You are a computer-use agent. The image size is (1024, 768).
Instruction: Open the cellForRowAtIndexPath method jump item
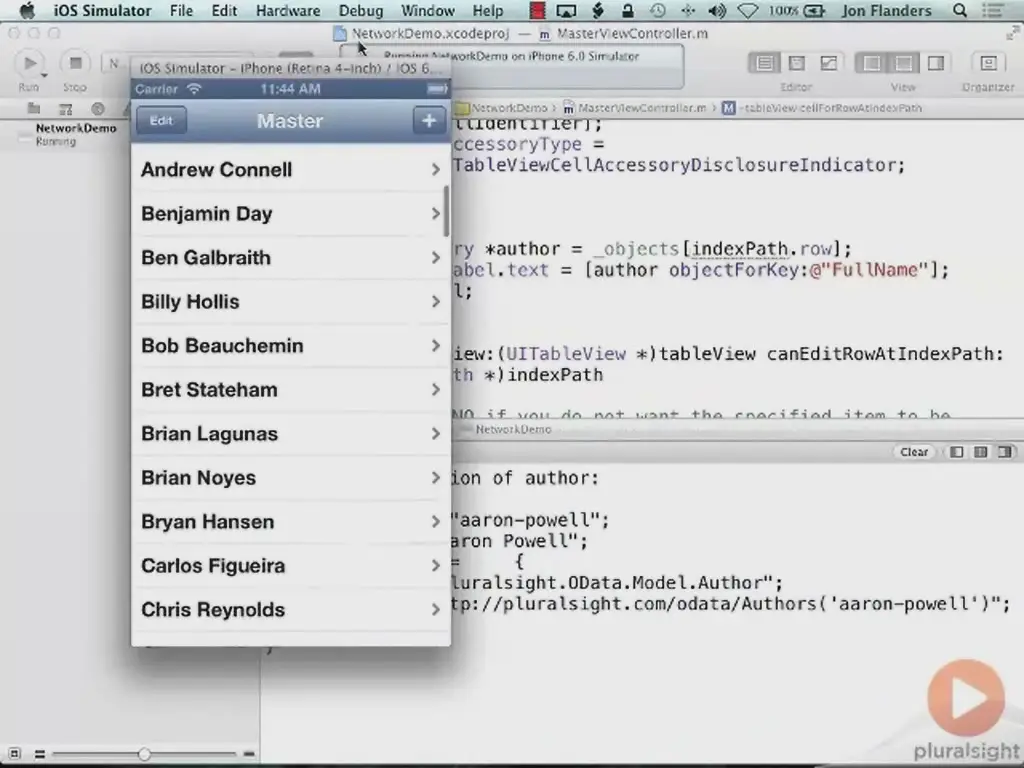coord(822,108)
